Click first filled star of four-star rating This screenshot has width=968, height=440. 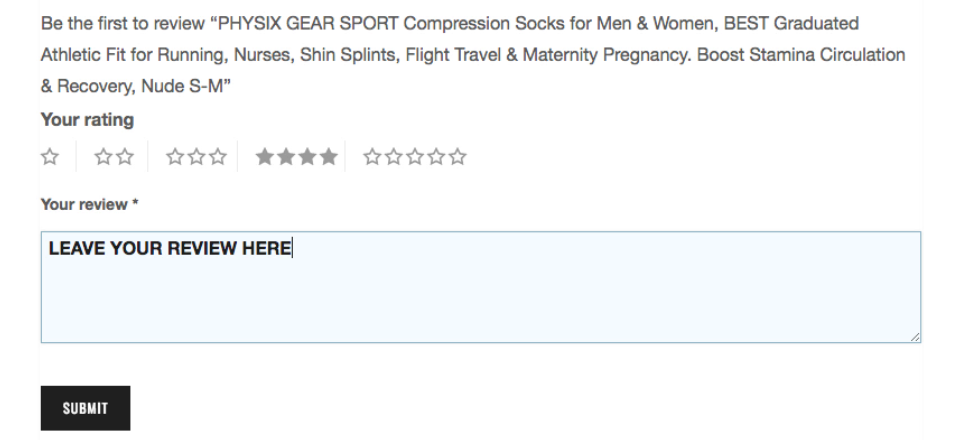click(265, 157)
